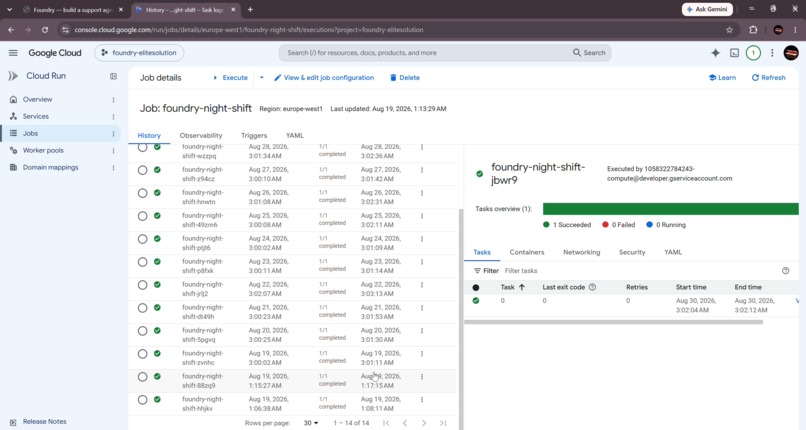The height and width of the screenshot is (430, 806).
Task: Open row menu for execution foundry-night-shift-p8fxk
Action: (x=422, y=262)
